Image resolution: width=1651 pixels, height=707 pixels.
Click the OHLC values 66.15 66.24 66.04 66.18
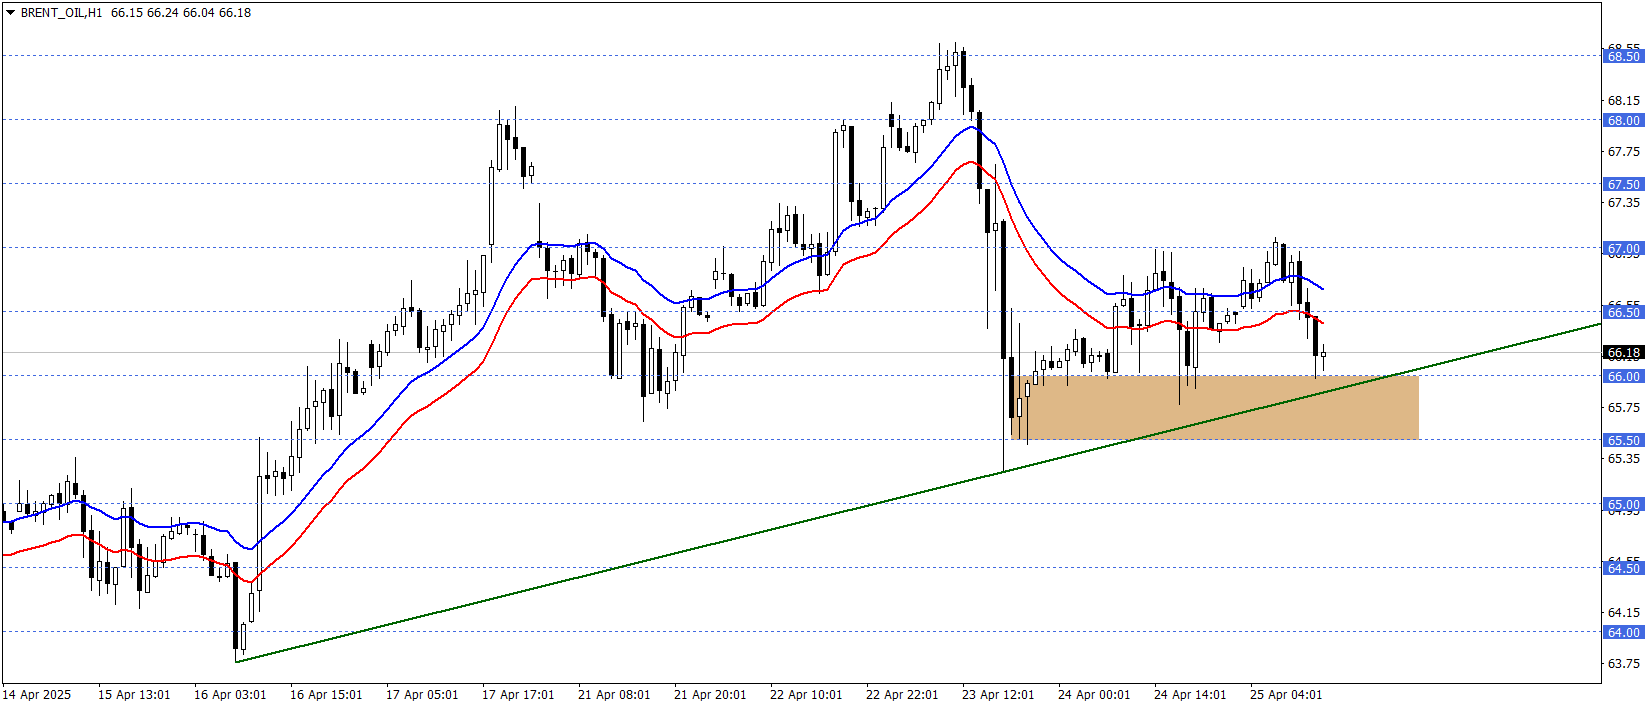point(181,13)
